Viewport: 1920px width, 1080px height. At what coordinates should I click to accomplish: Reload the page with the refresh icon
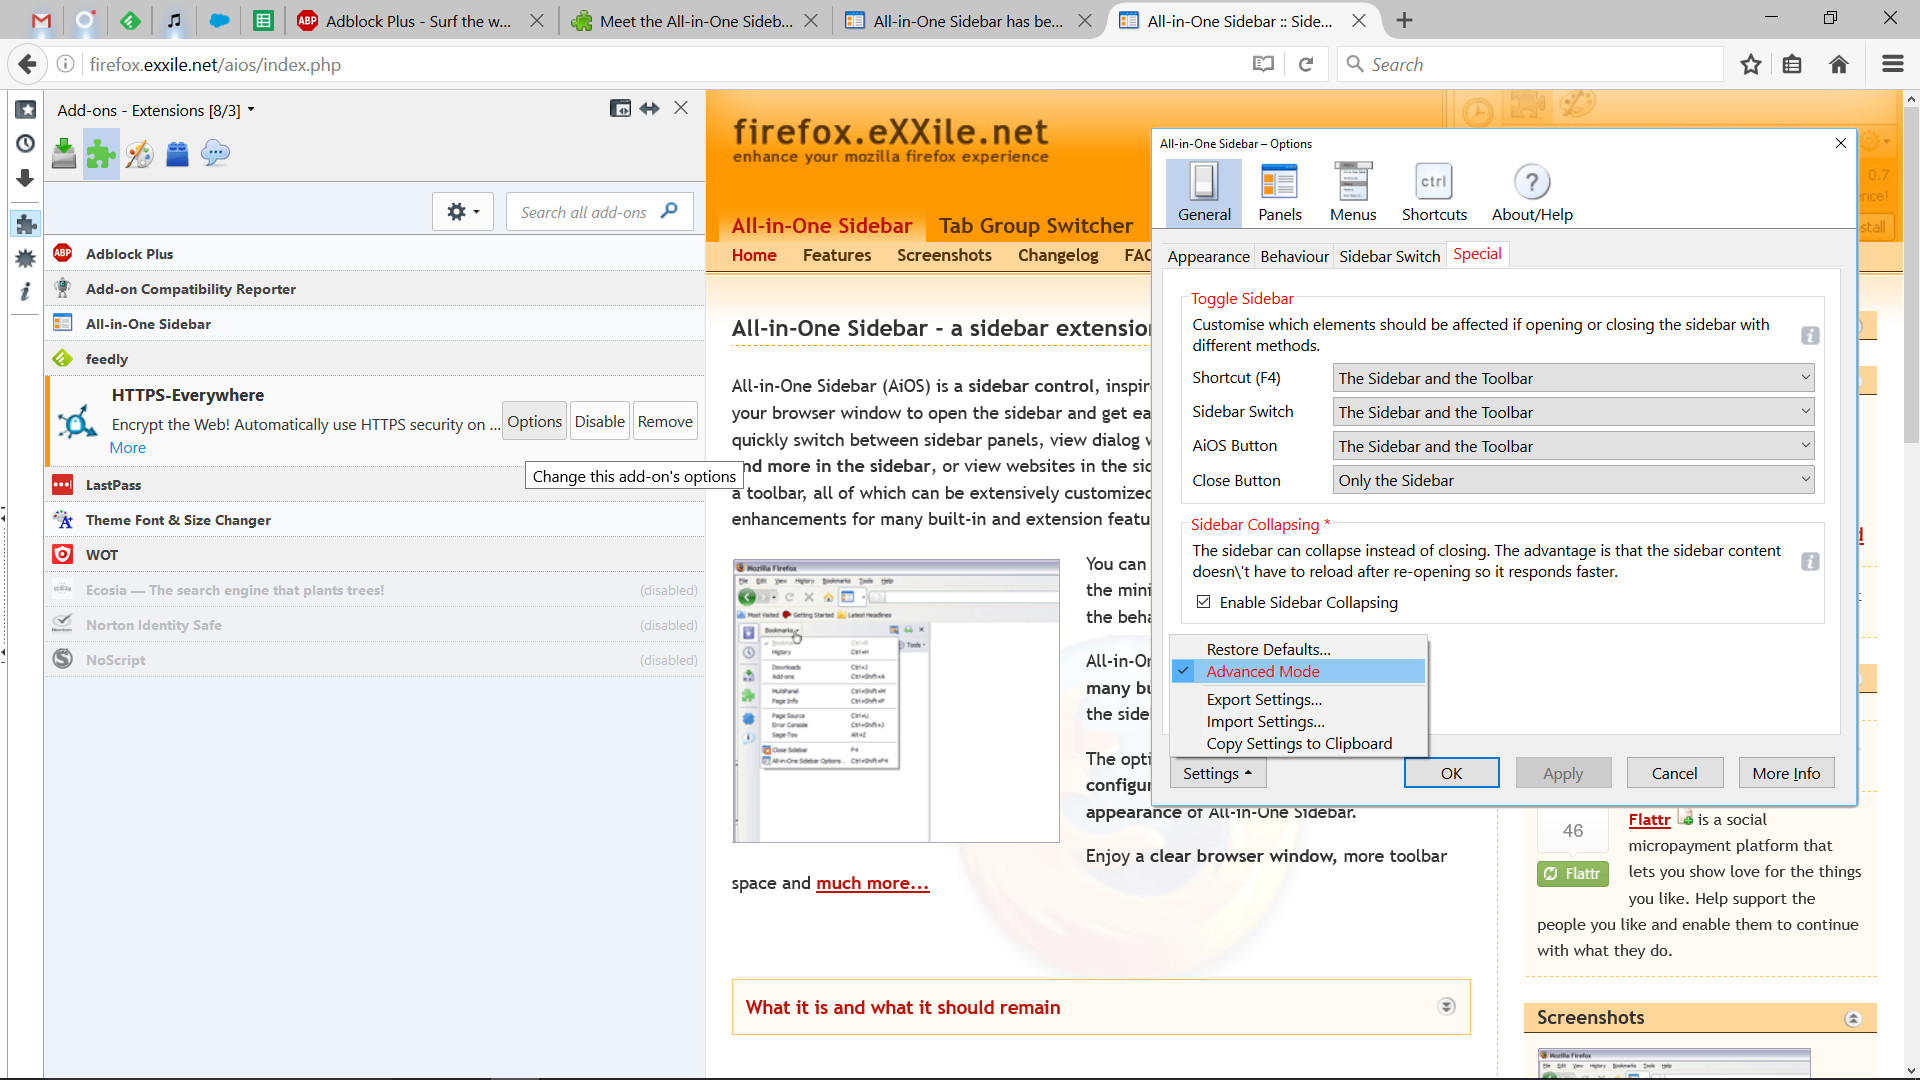(1306, 64)
